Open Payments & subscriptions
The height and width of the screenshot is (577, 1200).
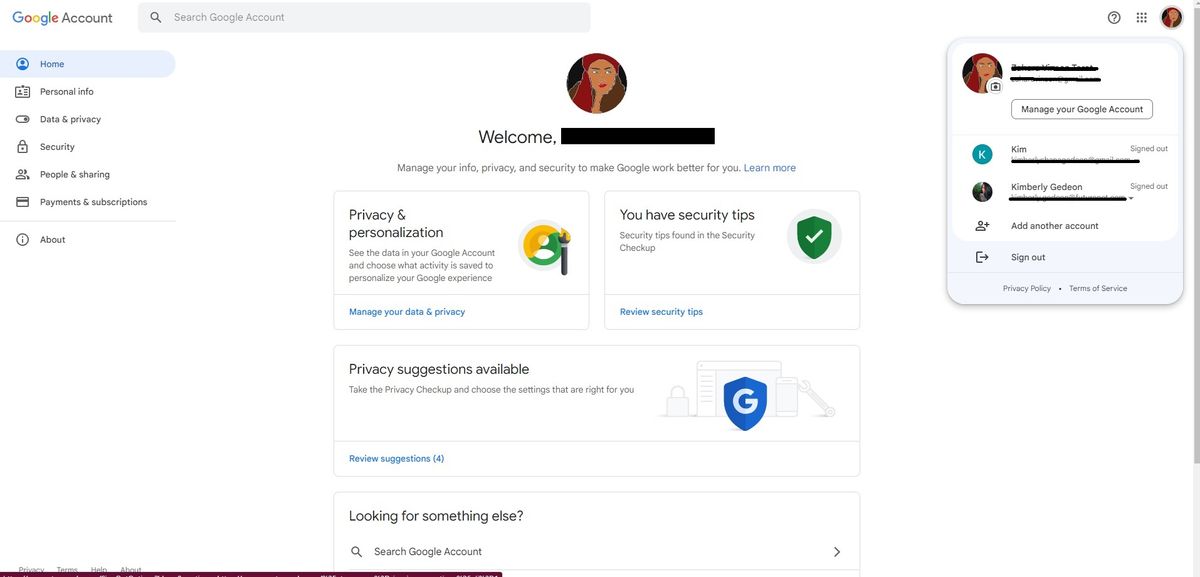(92, 199)
